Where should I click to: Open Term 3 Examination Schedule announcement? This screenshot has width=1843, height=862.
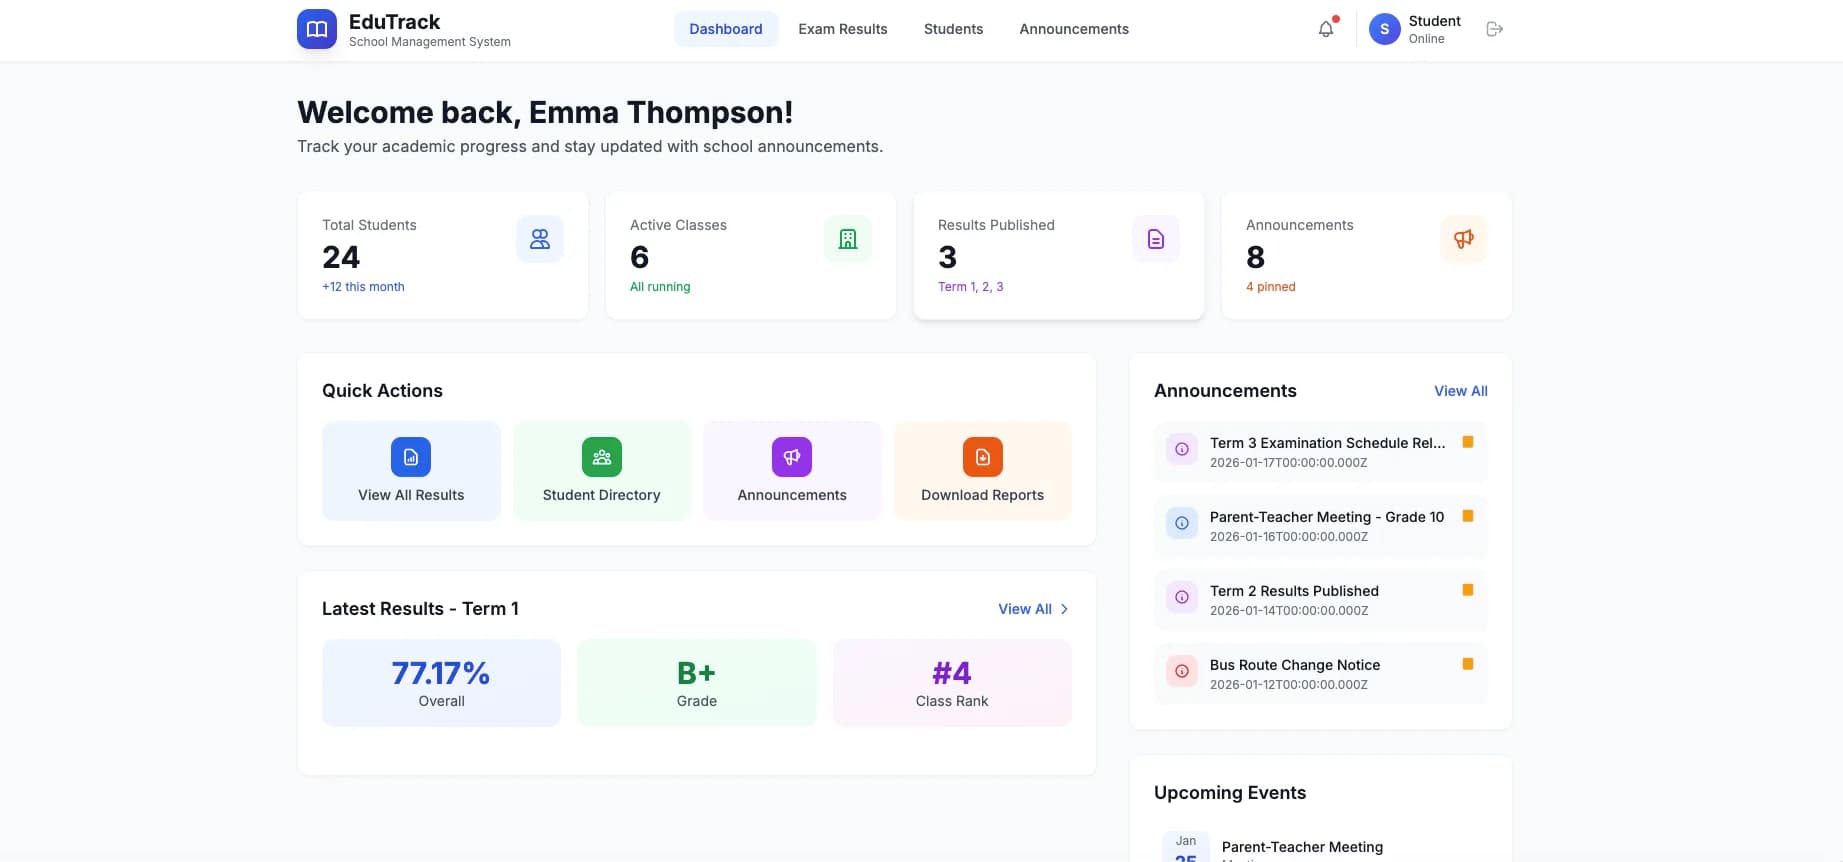click(x=1326, y=443)
